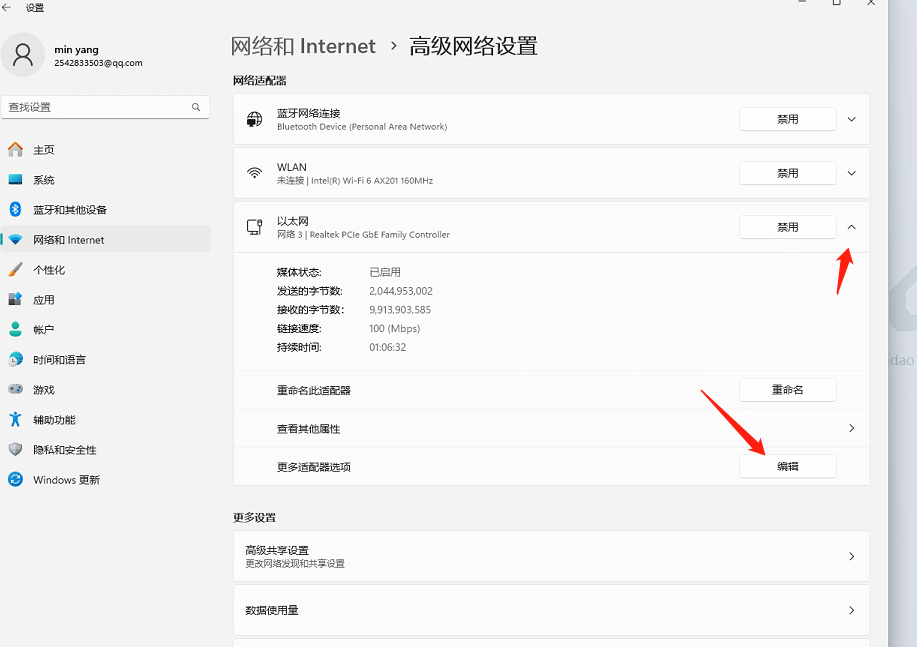917x647 pixels.
Task: Open 主页 home page
Action: click(44, 150)
